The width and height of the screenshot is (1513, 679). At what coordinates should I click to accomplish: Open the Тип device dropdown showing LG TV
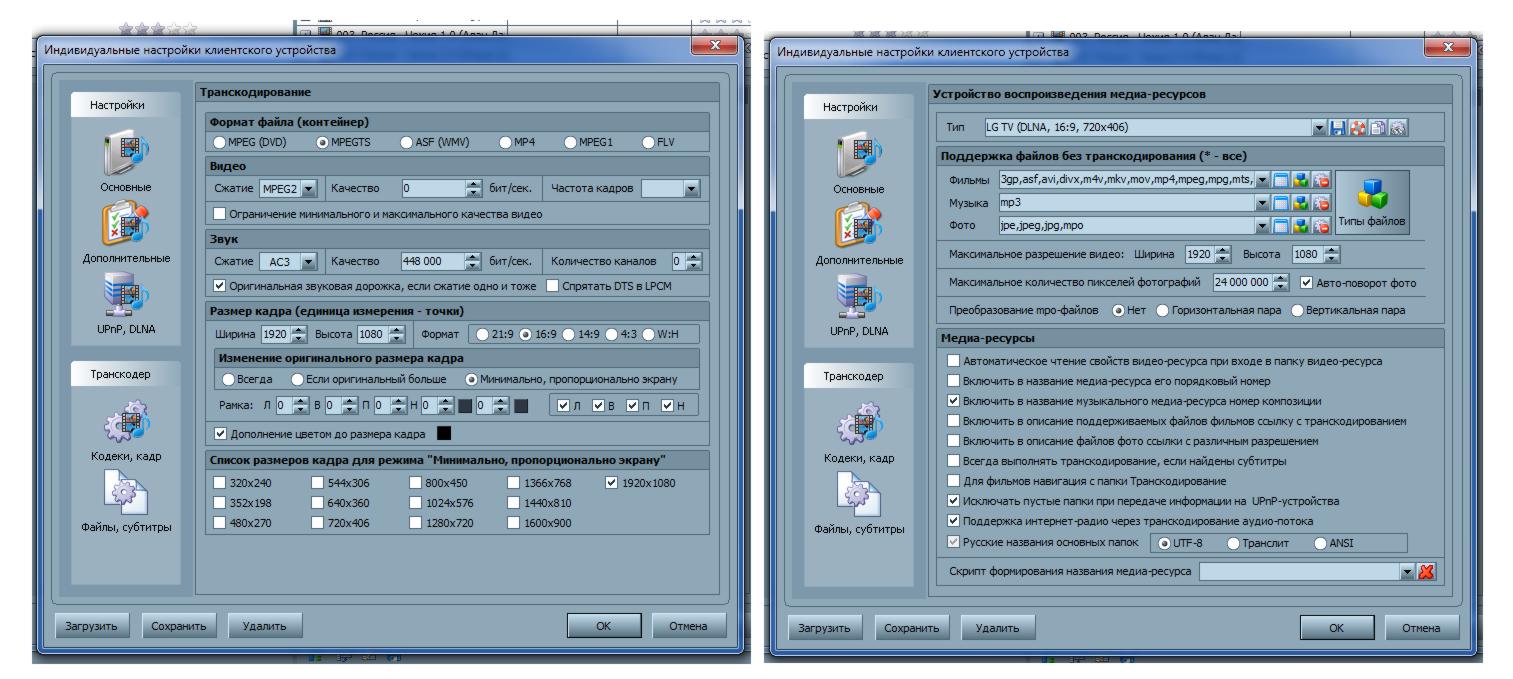[x=1317, y=128]
